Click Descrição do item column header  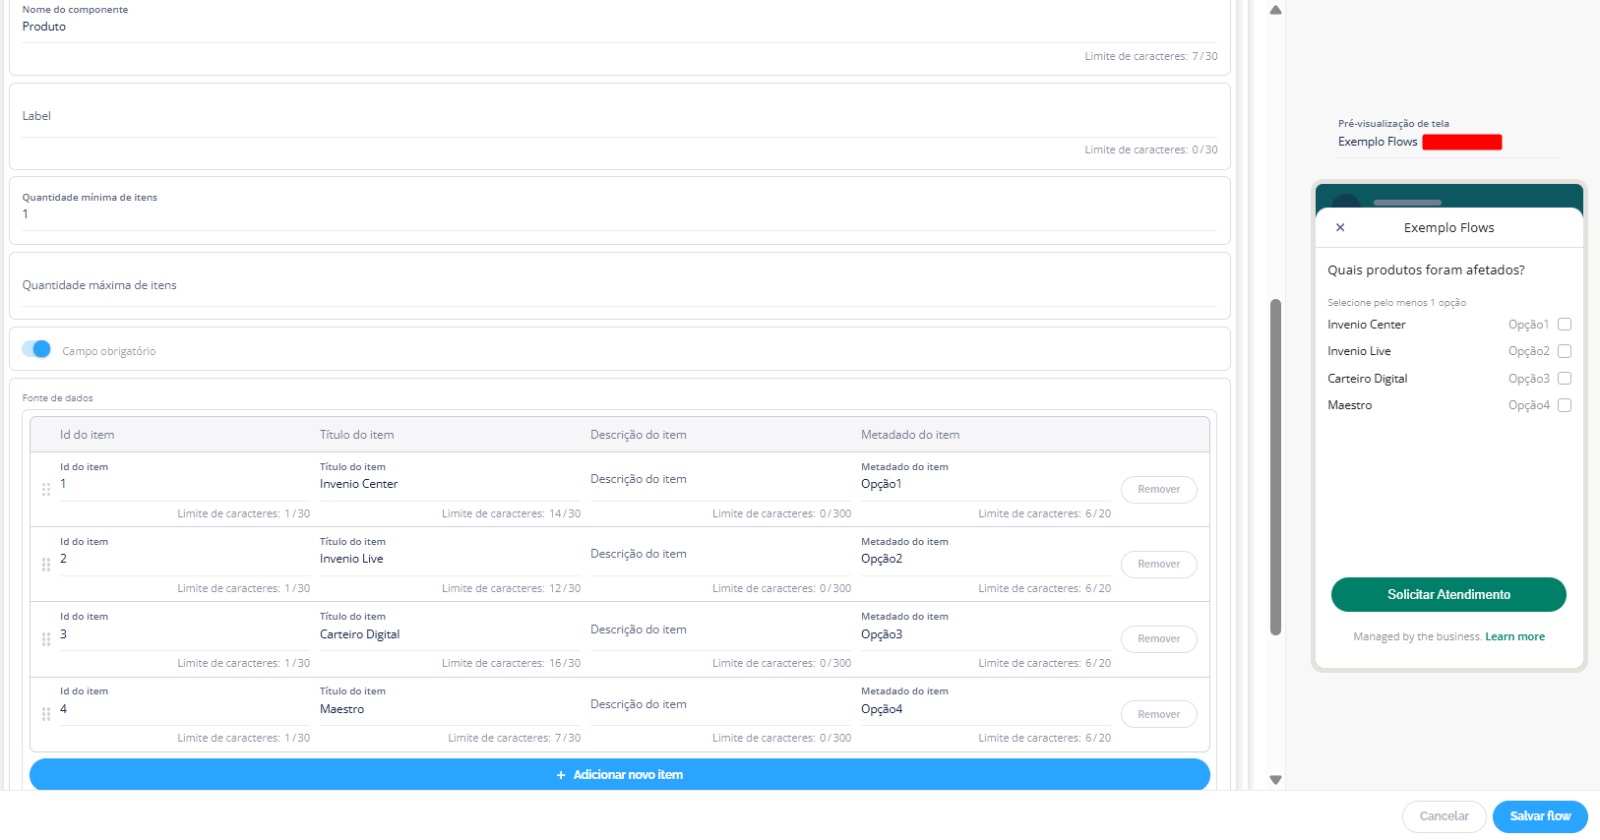coord(638,435)
